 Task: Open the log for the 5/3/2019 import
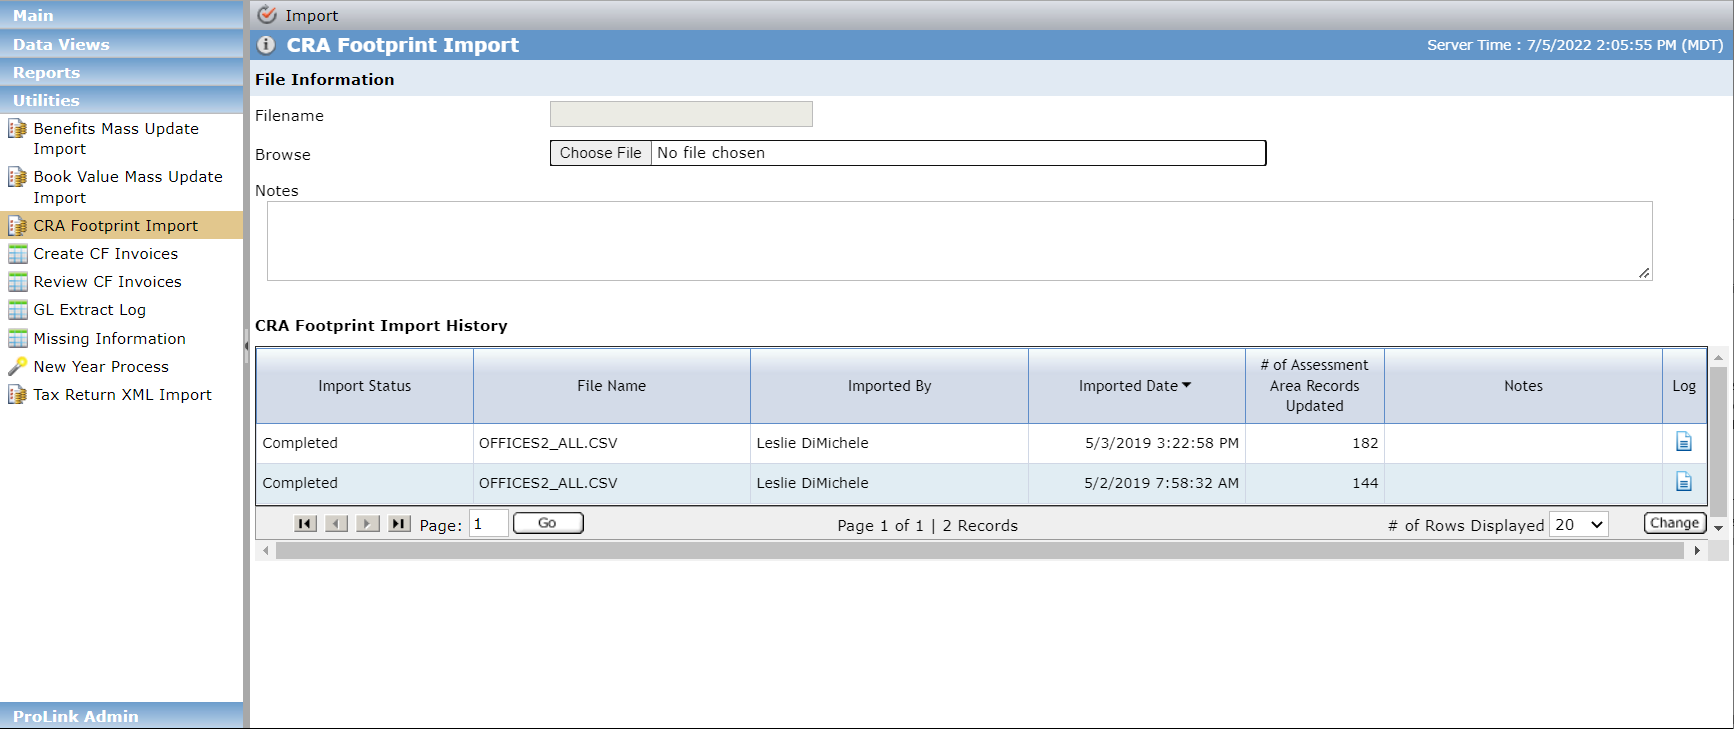[1684, 442]
